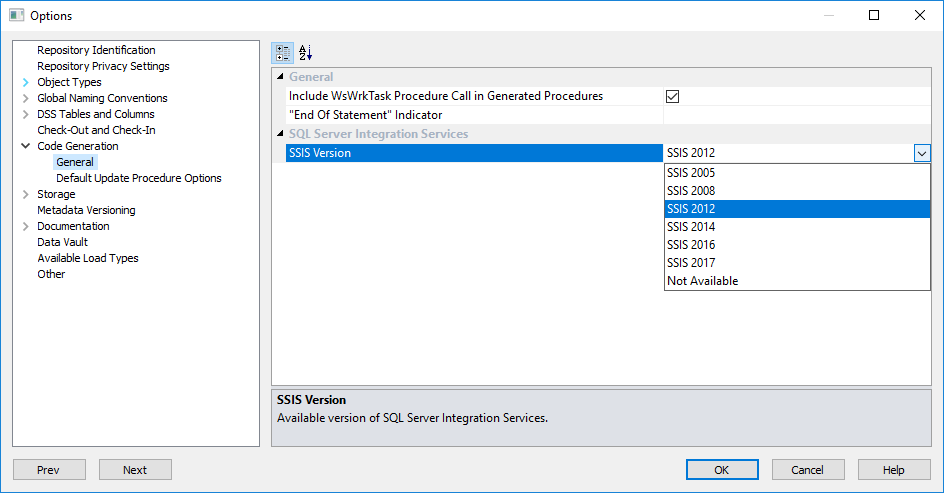This screenshot has width=944, height=493.
Task: Expand the Storage tree node
Action: coord(25,194)
